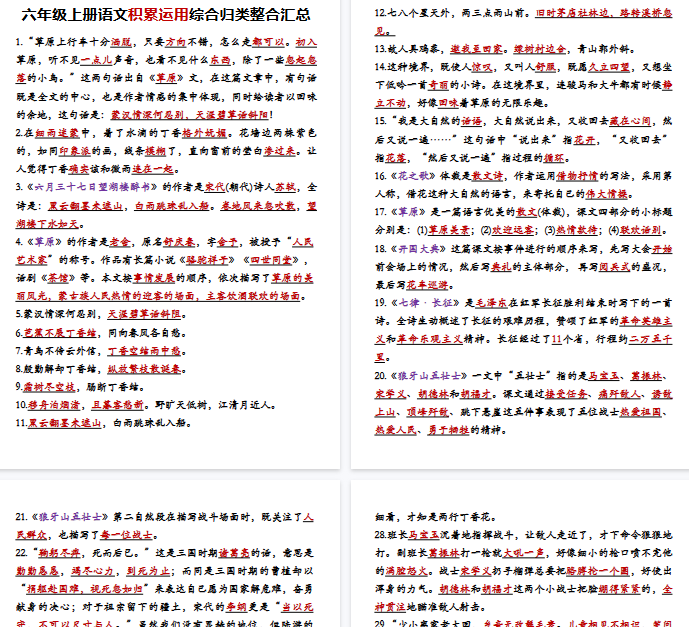Click the verse "芭蕉不展丁香结" in item 6
Image resolution: width=689 pixels, height=627 pixels.
60,333
